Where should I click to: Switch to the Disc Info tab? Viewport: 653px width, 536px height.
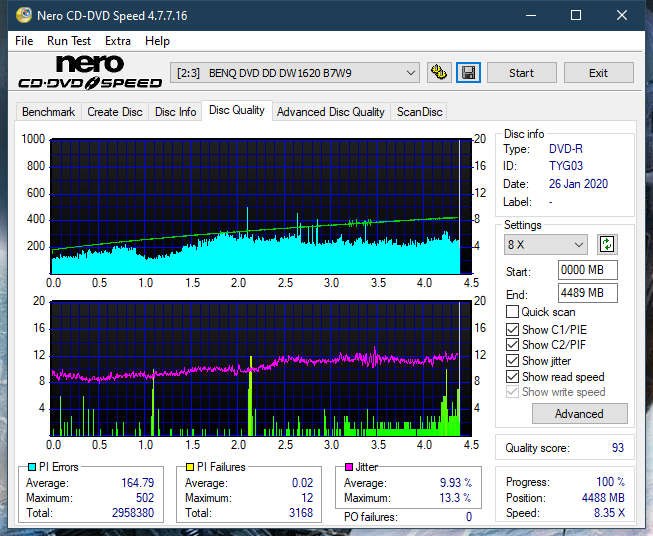coord(175,112)
